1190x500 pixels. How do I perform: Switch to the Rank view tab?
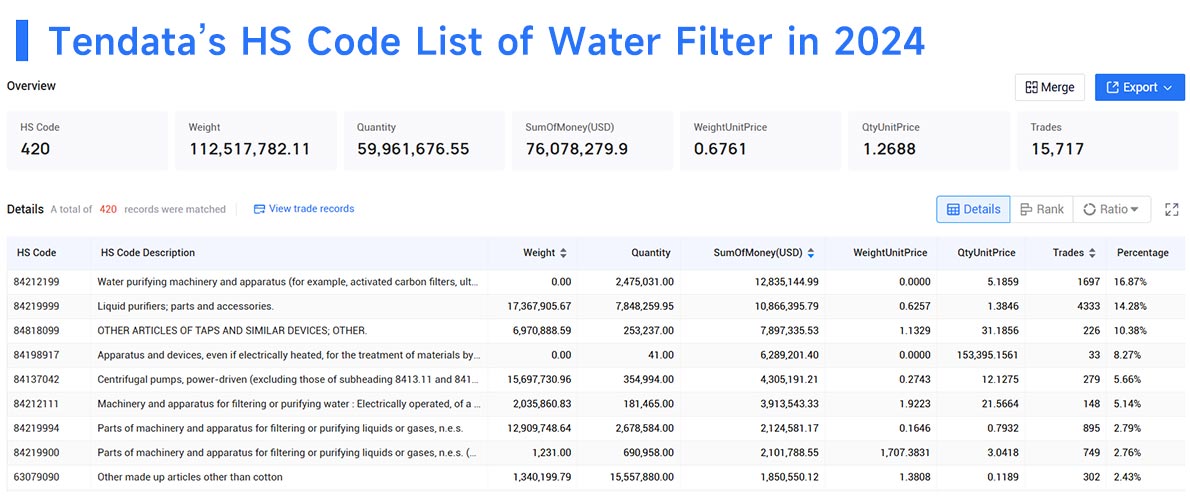click(1041, 209)
